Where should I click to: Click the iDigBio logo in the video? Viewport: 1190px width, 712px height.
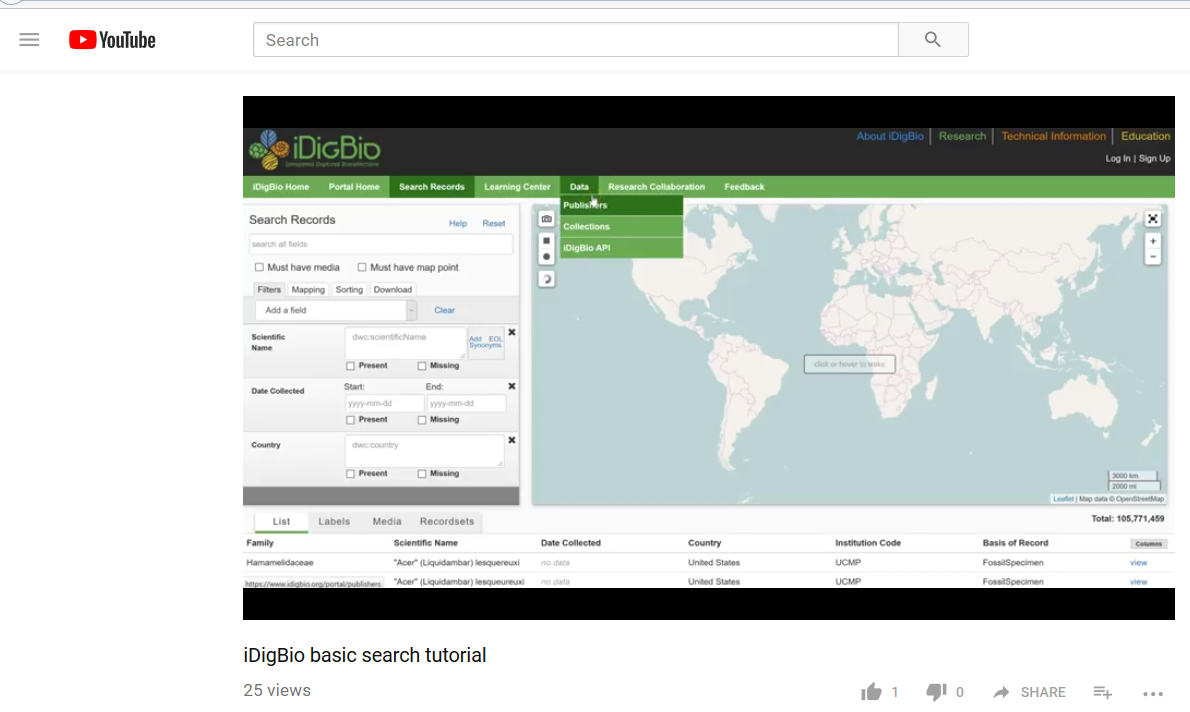[x=315, y=149]
